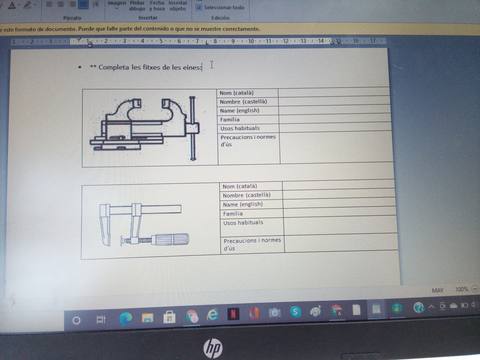Align paragraph text to the left

[x=49, y=4]
